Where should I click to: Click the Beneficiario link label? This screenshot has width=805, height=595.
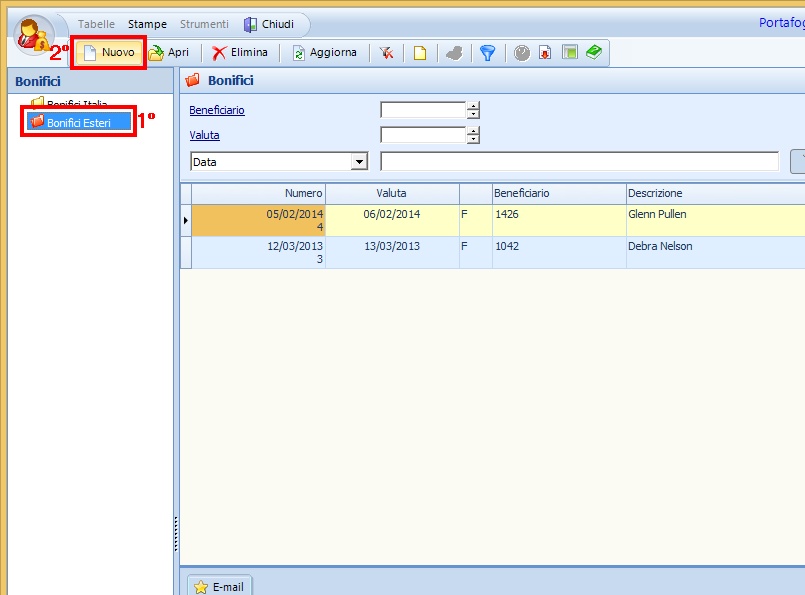click(x=217, y=110)
